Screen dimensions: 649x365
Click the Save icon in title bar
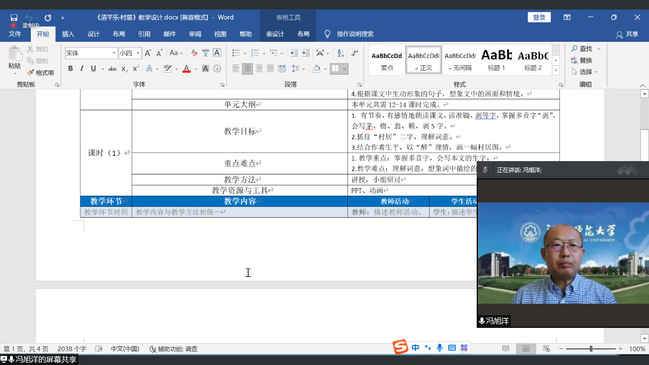pyautogui.click(x=14, y=17)
